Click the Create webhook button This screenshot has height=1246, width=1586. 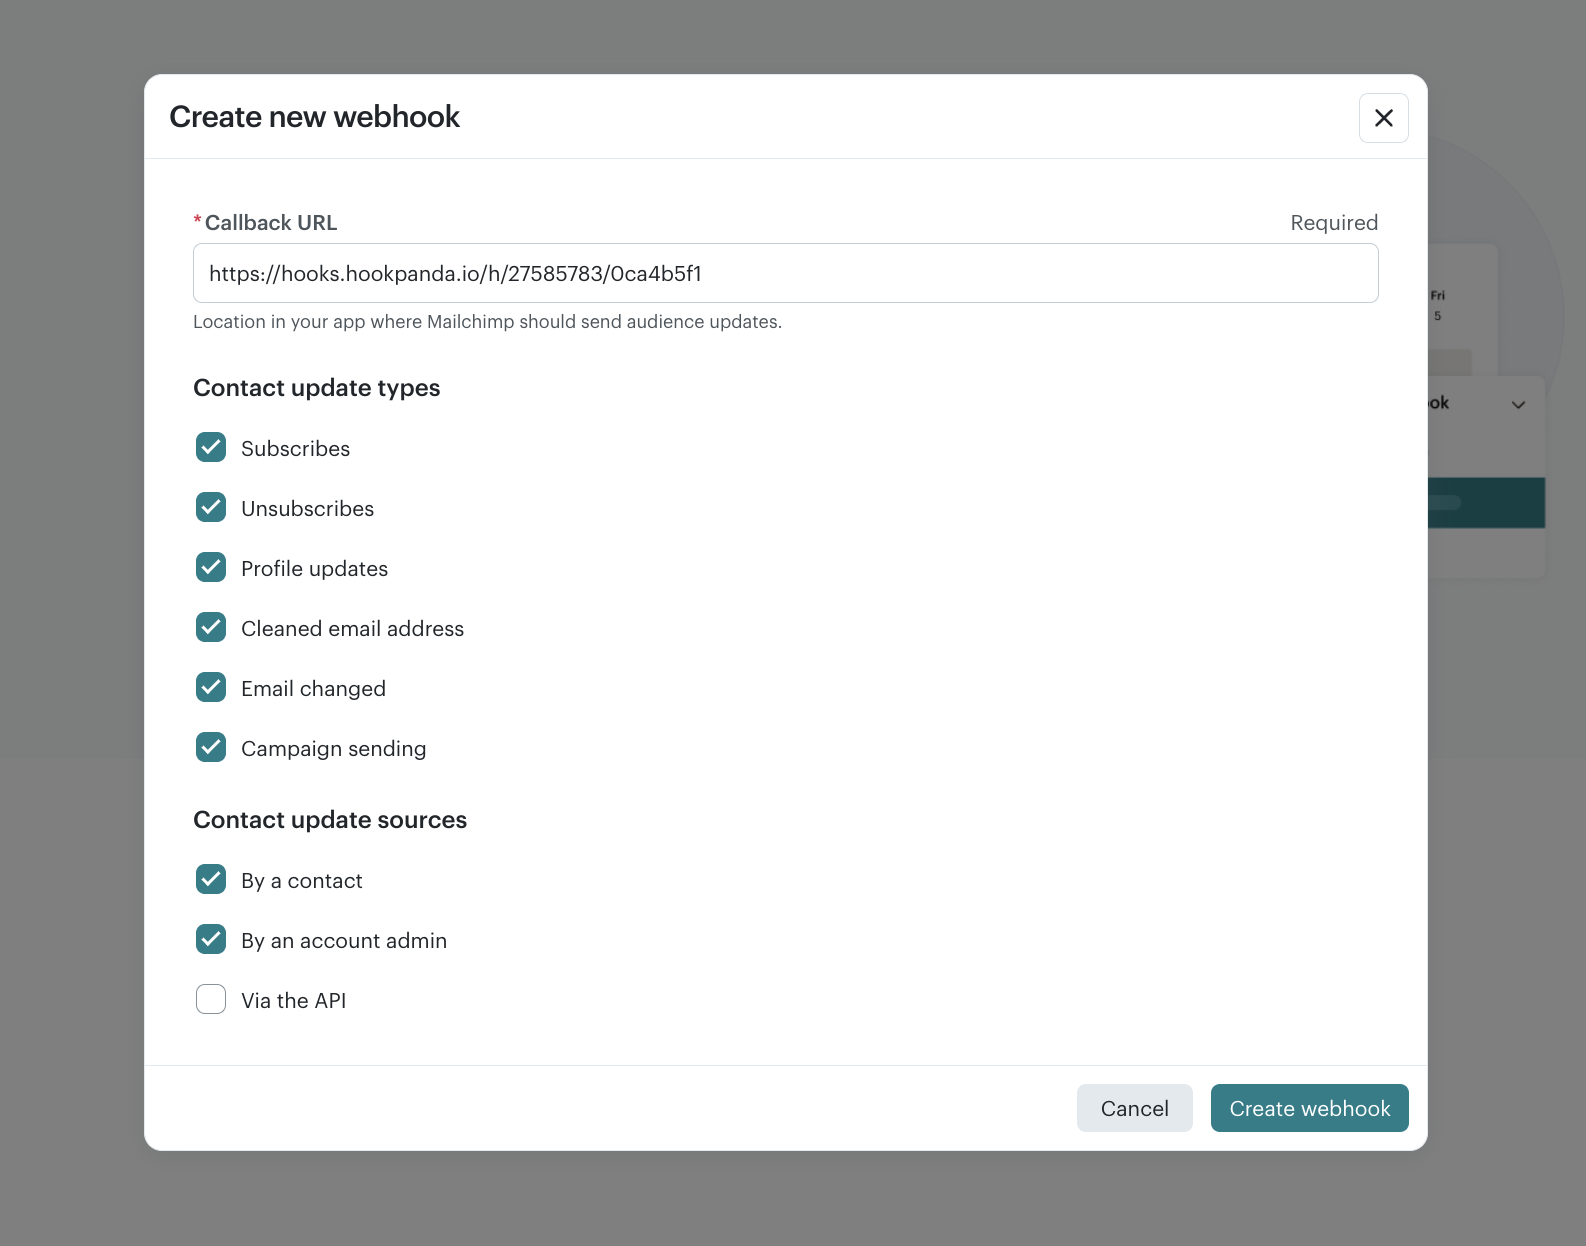[1309, 1108]
